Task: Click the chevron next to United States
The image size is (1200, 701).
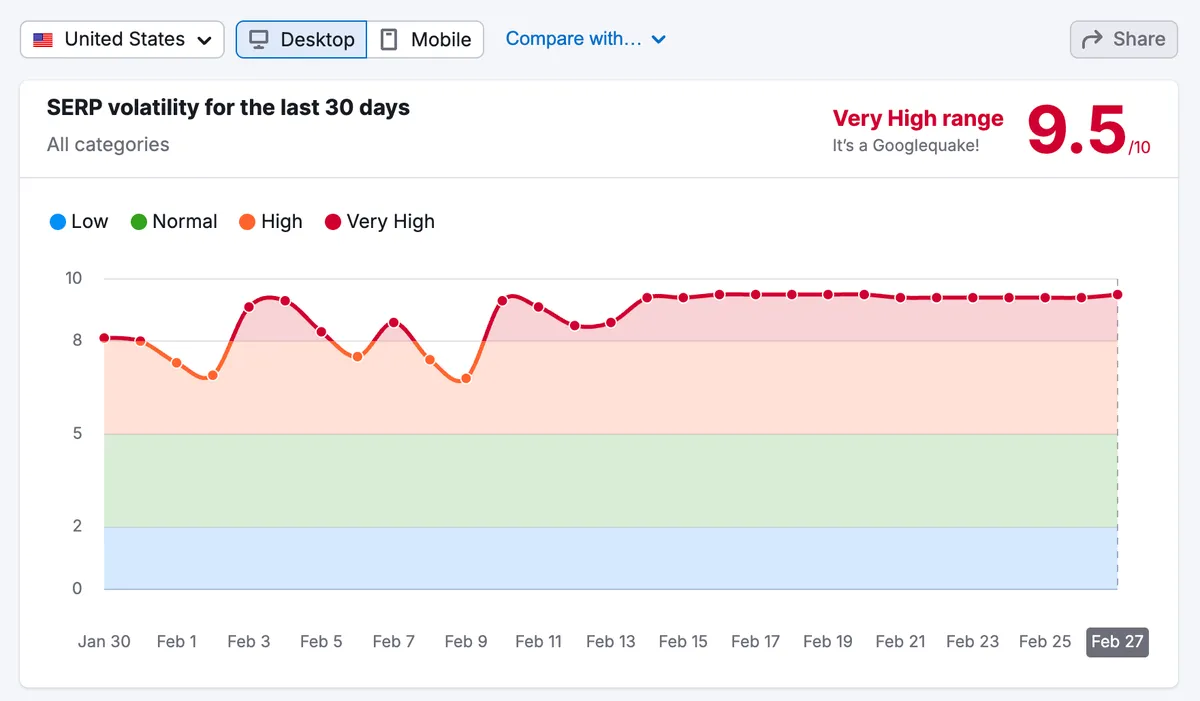Action: [x=206, y=39]
